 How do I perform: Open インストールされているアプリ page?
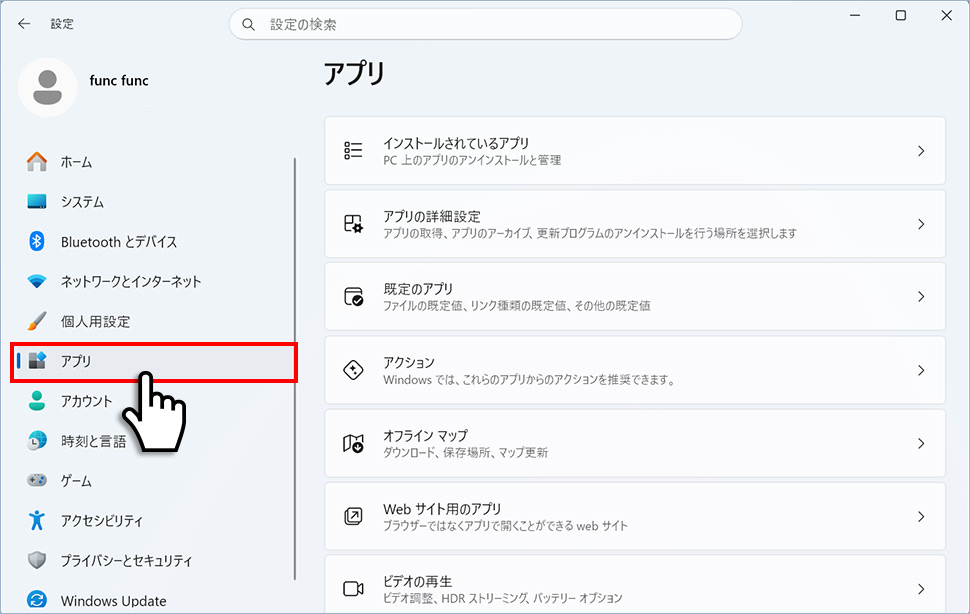(x=635, y=150)
